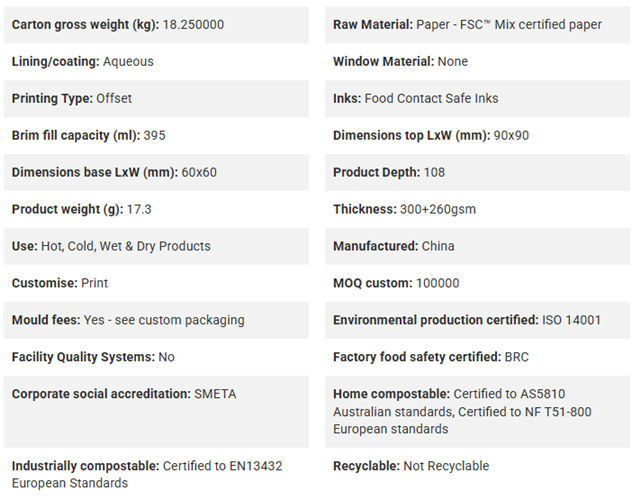640x500 pixels.
Task: Select the MOQ custom 100000 entry
Action: [477, 283]
